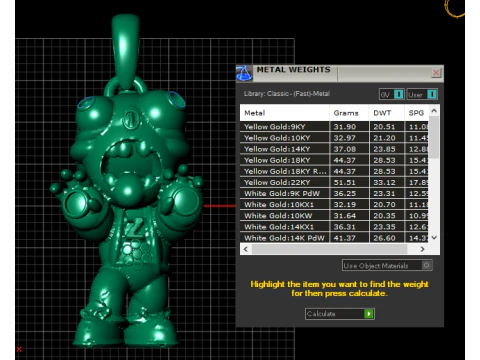Click the red X origin marker
480x360 pixels.
[19, 349]
